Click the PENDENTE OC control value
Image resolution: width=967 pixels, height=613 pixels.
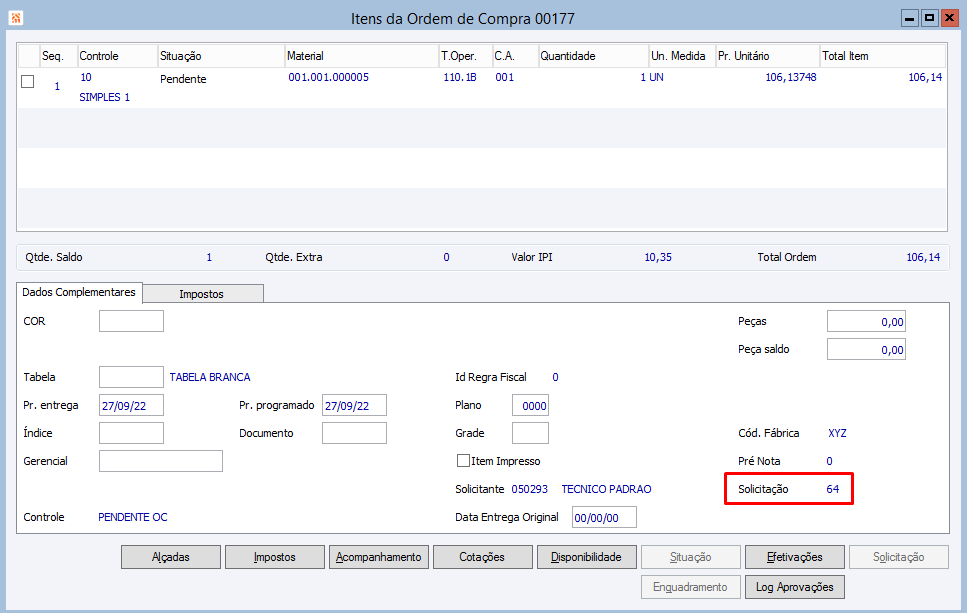[x=133, y=517]
